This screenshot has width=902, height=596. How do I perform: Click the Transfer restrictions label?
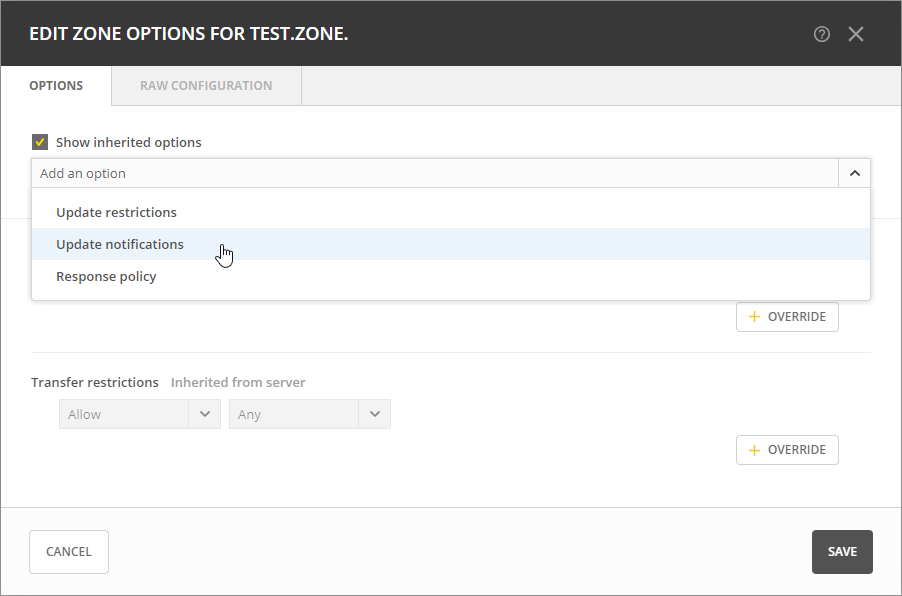pyautogui.click(x=95, y=382)
